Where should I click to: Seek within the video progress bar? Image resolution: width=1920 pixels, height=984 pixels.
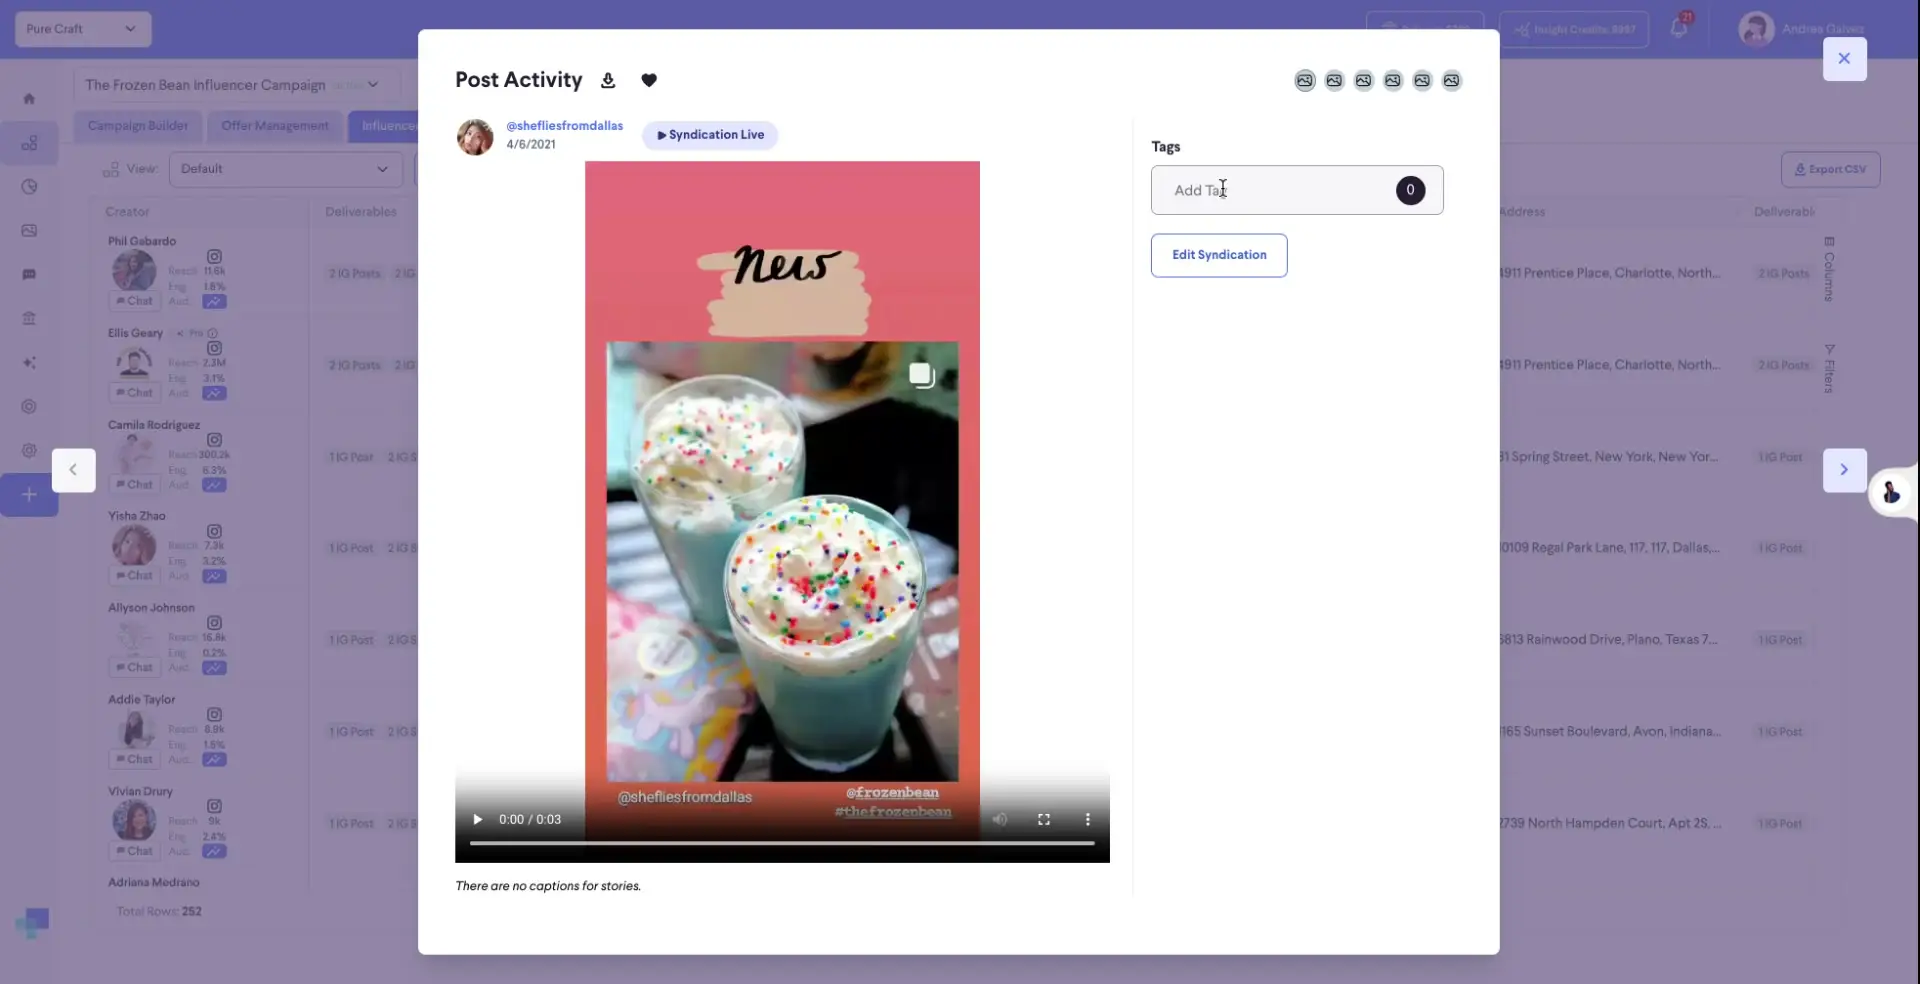pyautogui.click(x=782, y=844)
